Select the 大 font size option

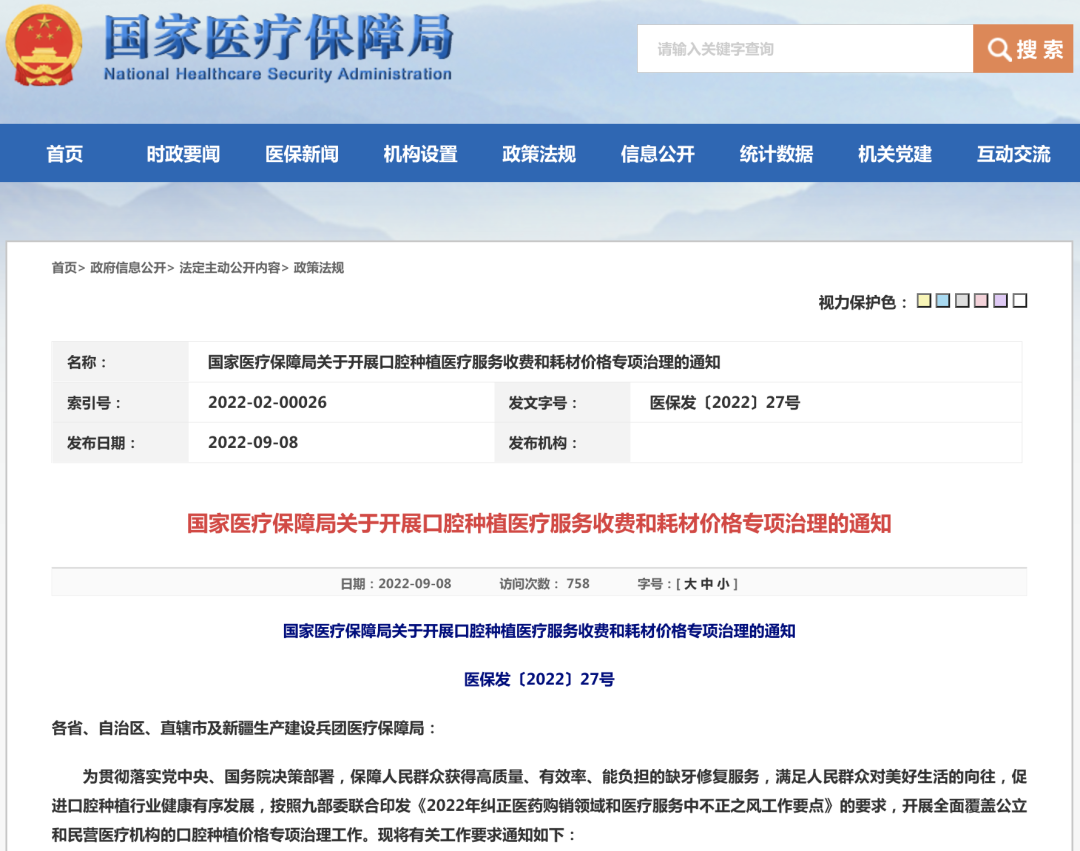point(691,583)
